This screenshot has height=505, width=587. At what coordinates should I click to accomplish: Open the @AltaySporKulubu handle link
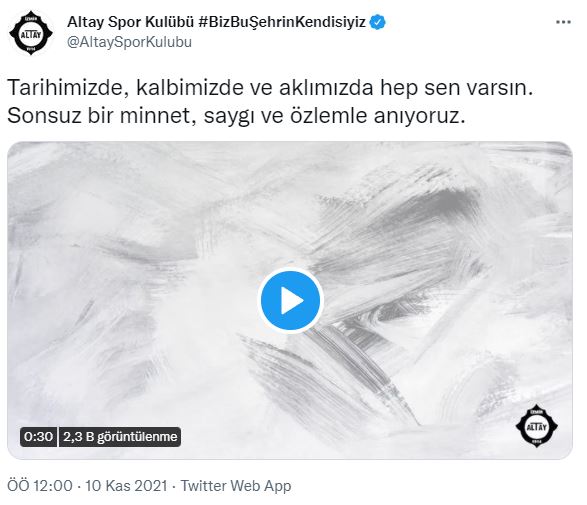[x=129, y=42]
